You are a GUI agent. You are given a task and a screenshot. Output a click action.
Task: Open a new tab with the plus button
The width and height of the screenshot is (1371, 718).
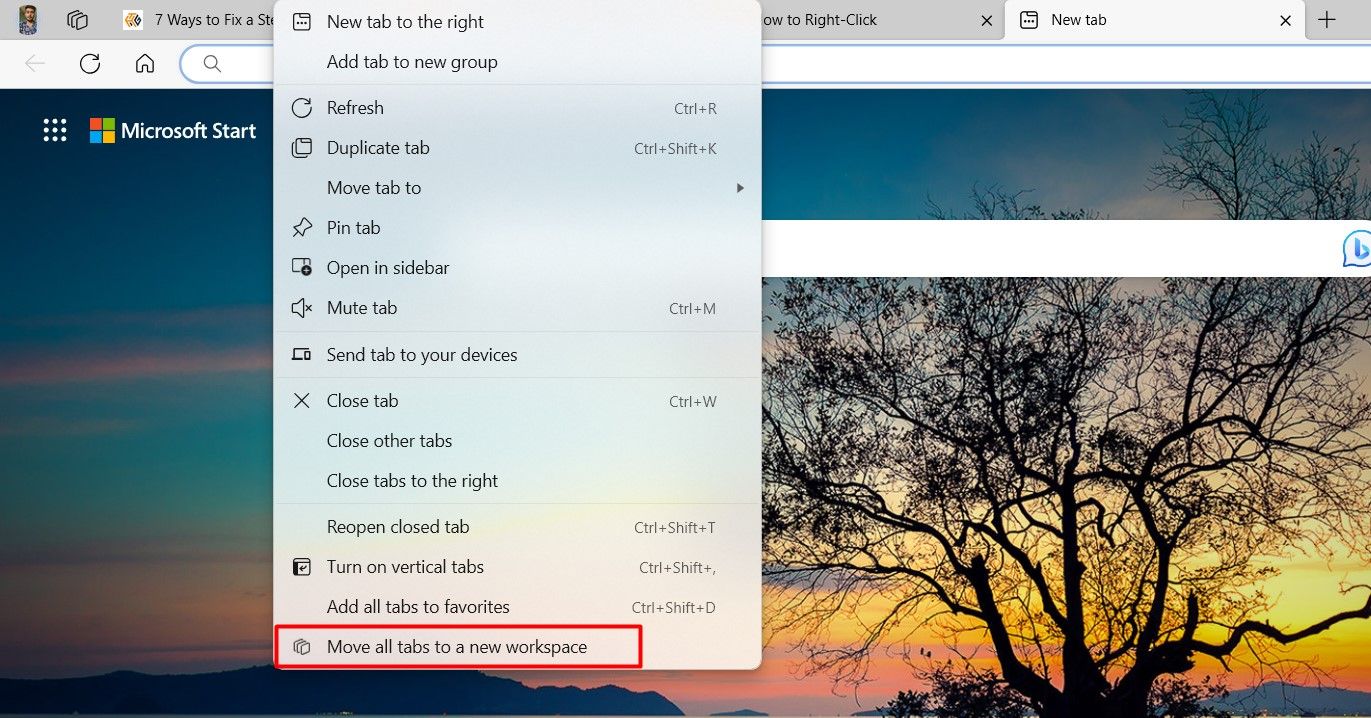point(1327,20)
